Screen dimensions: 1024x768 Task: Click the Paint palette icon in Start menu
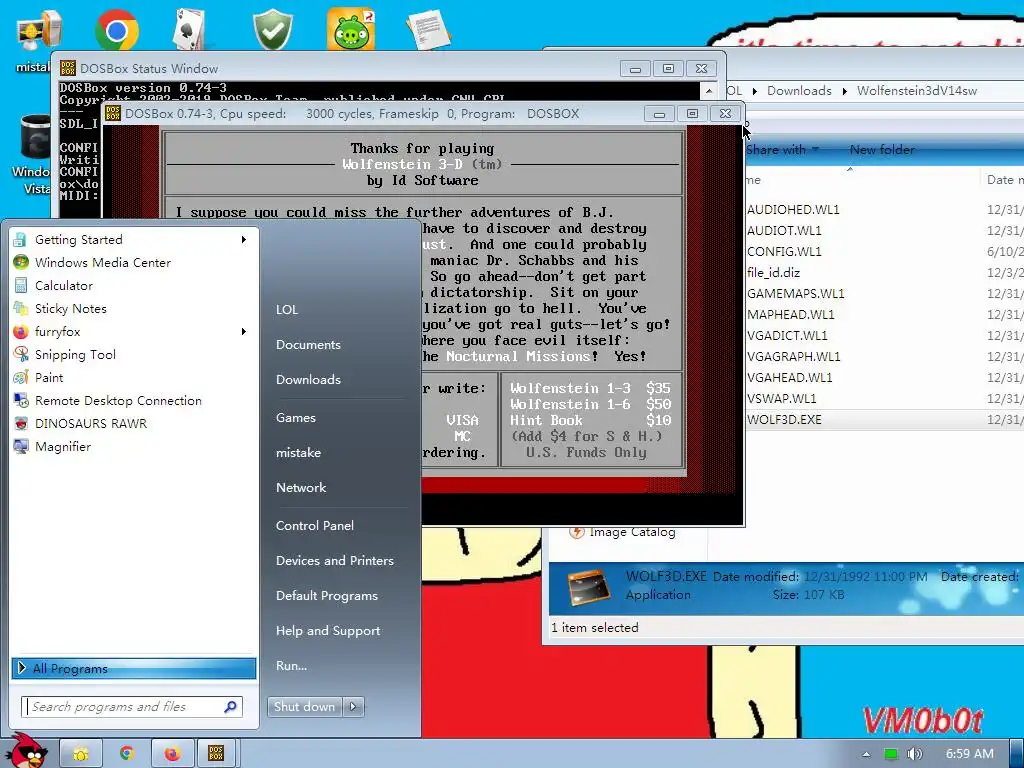(21, 377)
